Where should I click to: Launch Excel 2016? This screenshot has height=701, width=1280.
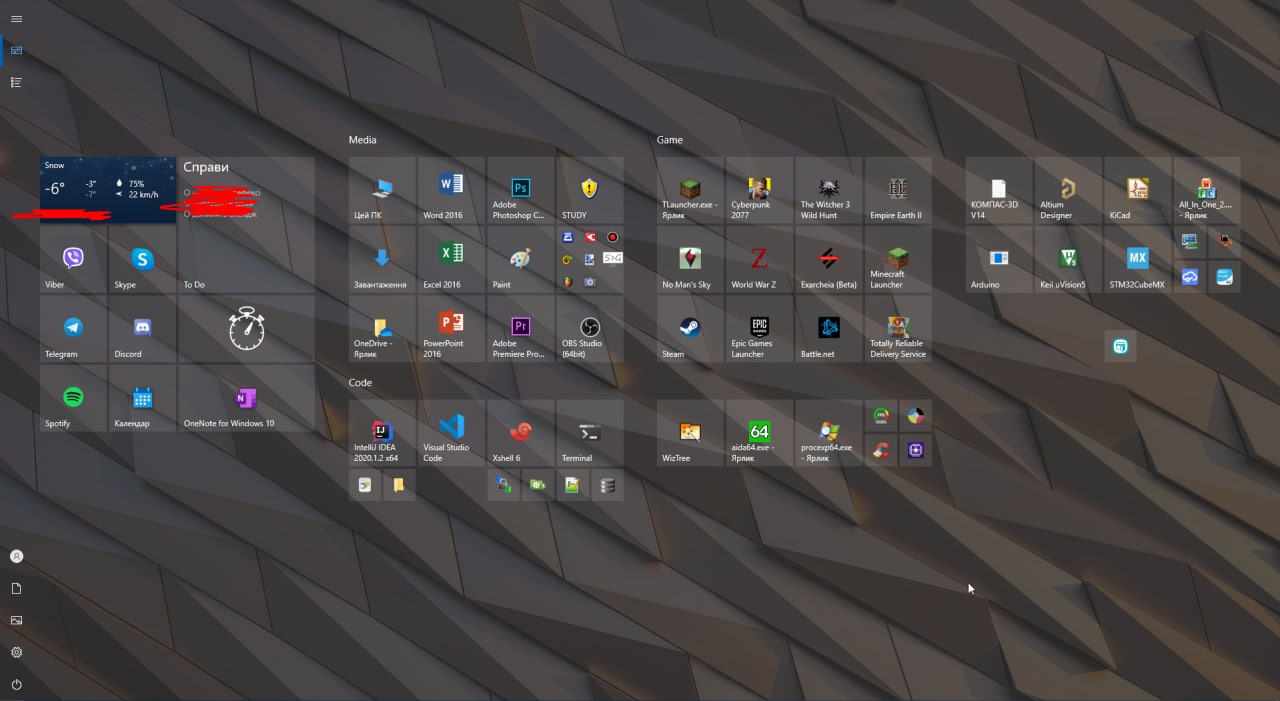click(x=451, y=260)
